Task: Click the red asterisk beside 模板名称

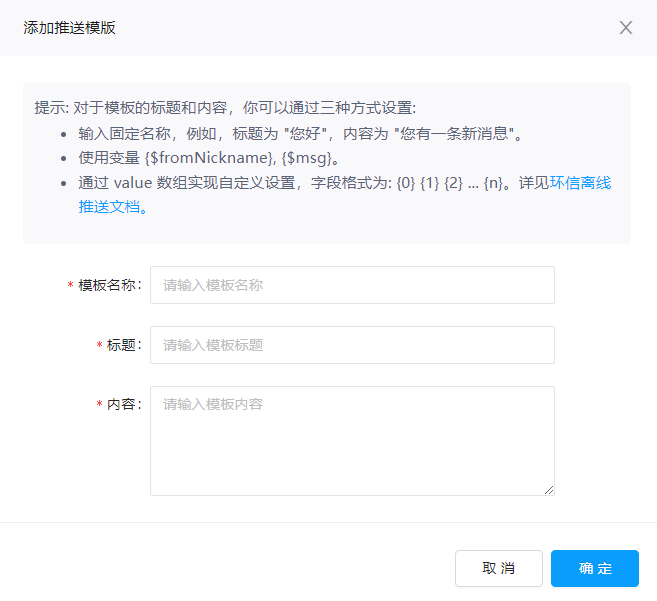Action: 70,286
